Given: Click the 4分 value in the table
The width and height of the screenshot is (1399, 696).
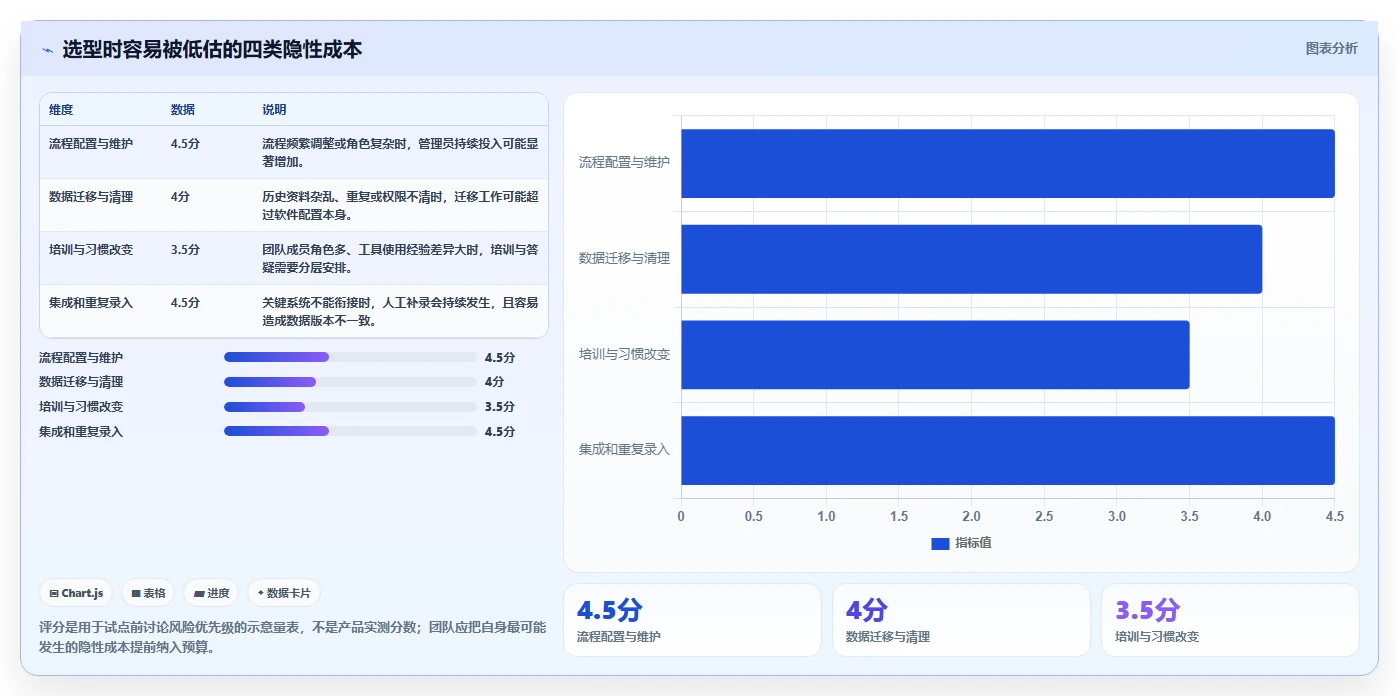Looking at the screenshot, I should (x=180, y=197).
